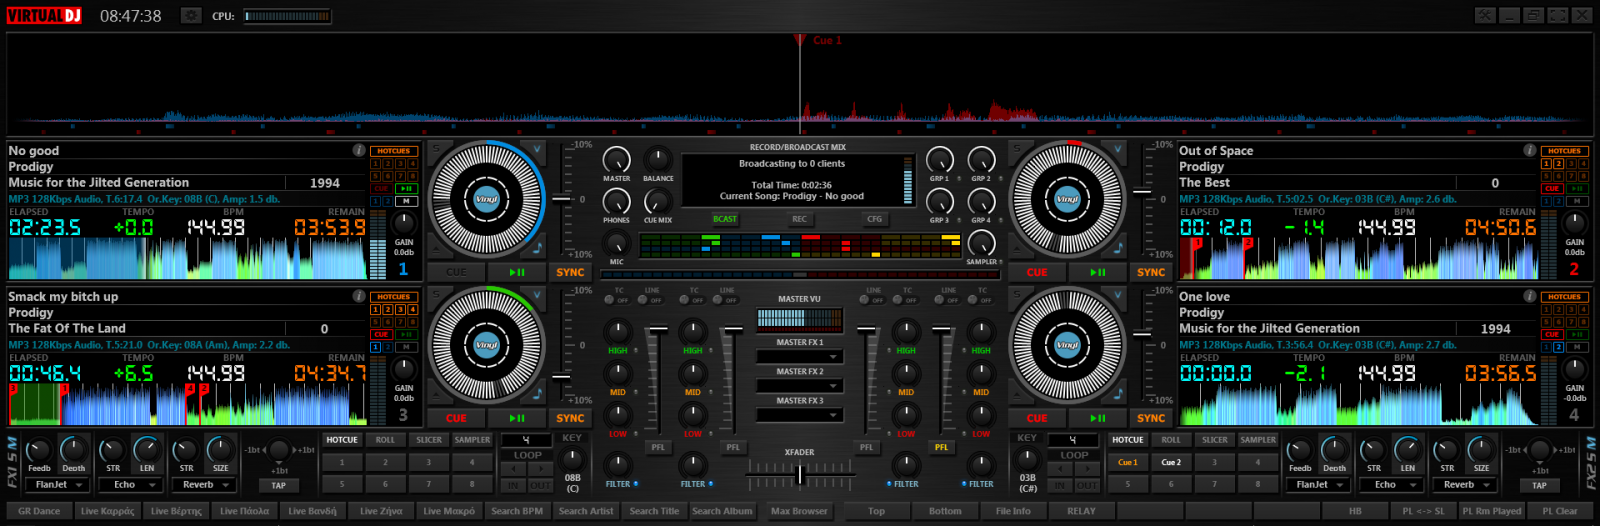This screenshot has width=1600, height=526.
Task: Click Vinyl center on deck 1 turntable
Action: coord(486,199)
